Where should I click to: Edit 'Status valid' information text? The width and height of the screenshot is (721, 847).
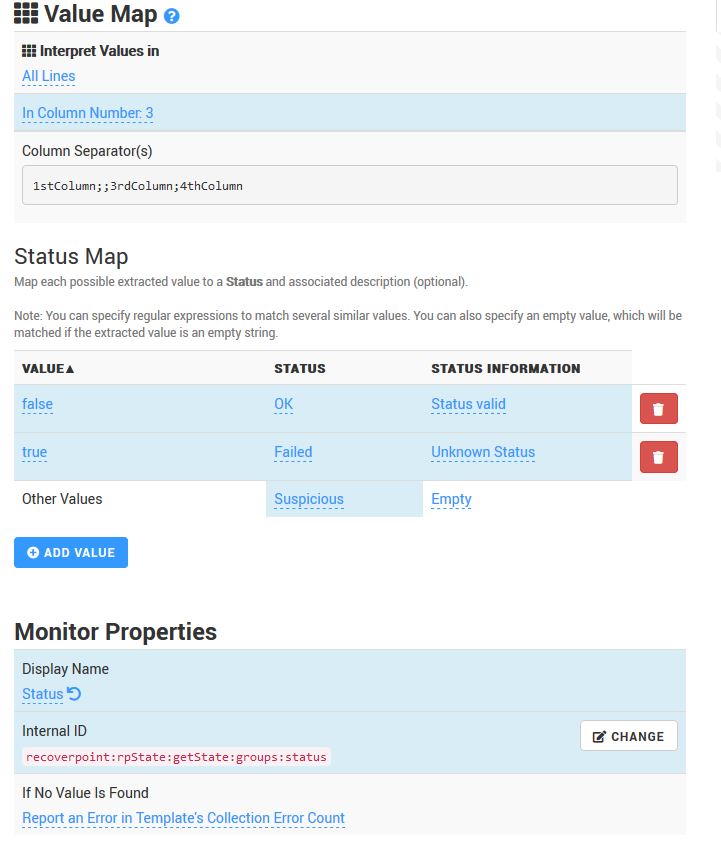pos(468,404)
